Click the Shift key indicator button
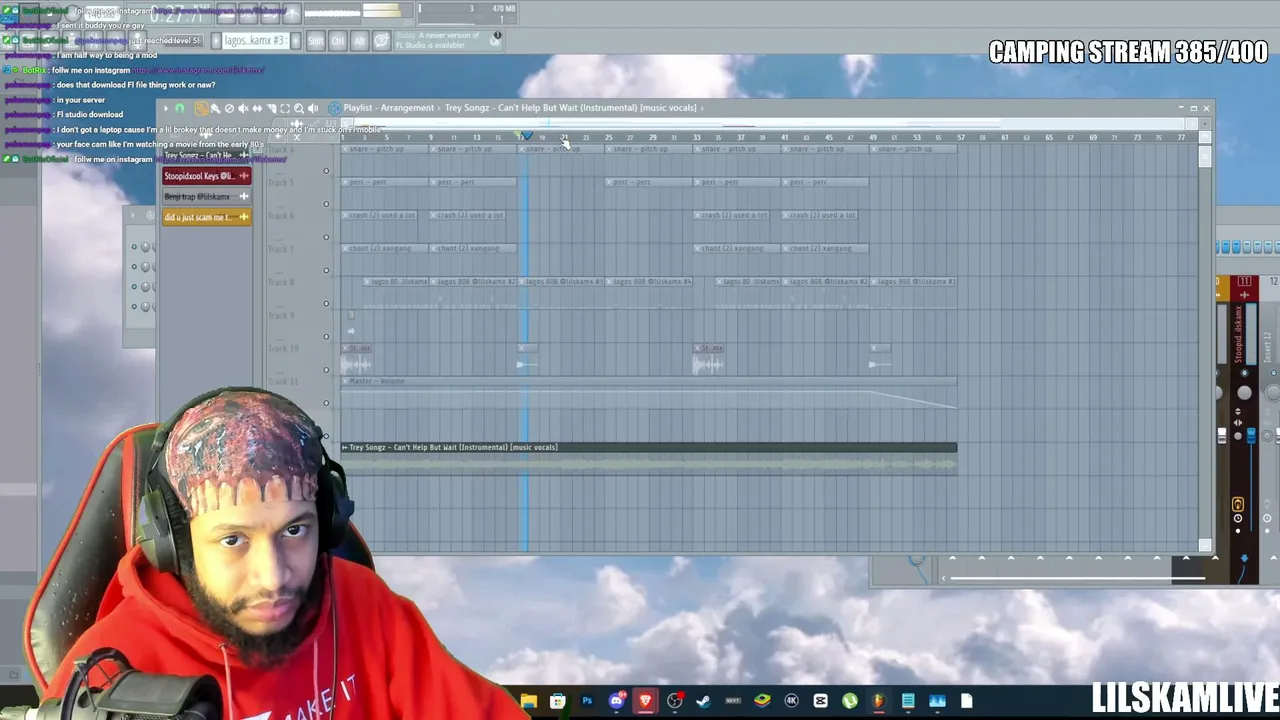 316,41
